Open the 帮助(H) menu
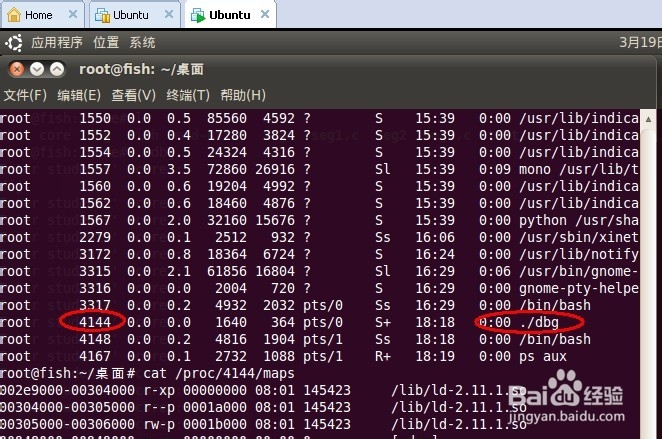This screenshot has height=439, width=662. [243, 95]
